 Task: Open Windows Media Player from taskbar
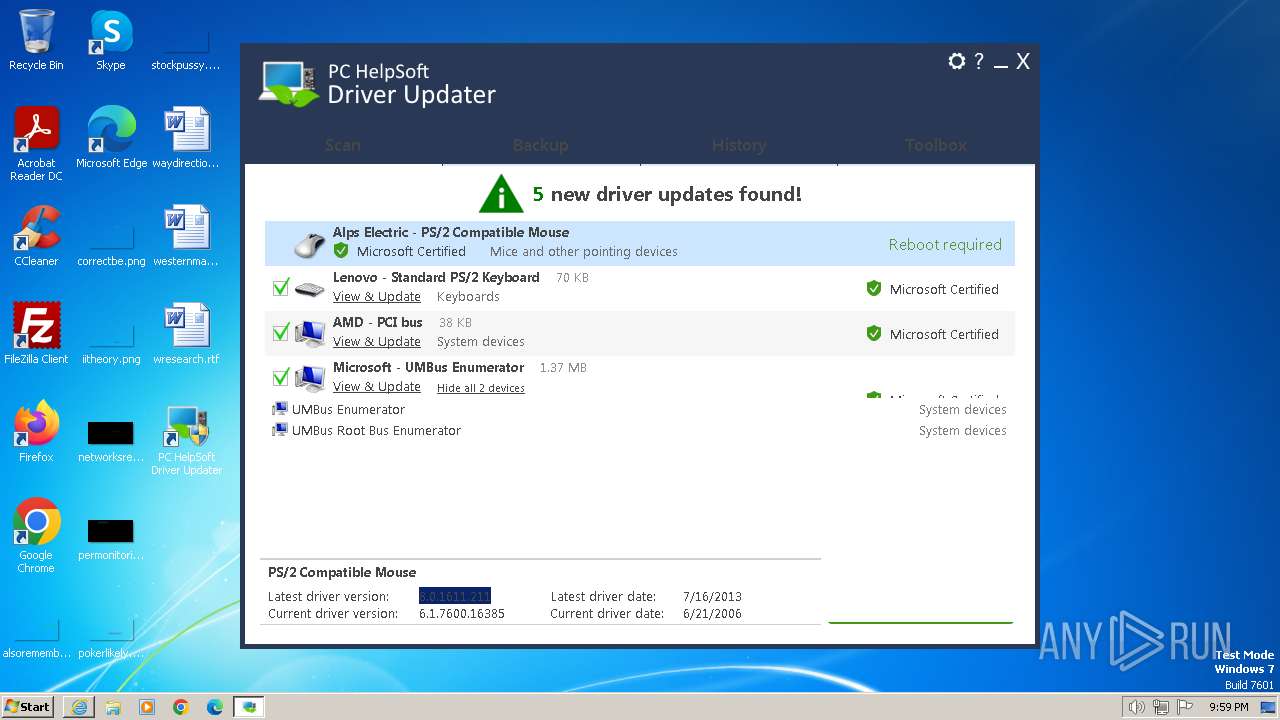tap(147, 707)
